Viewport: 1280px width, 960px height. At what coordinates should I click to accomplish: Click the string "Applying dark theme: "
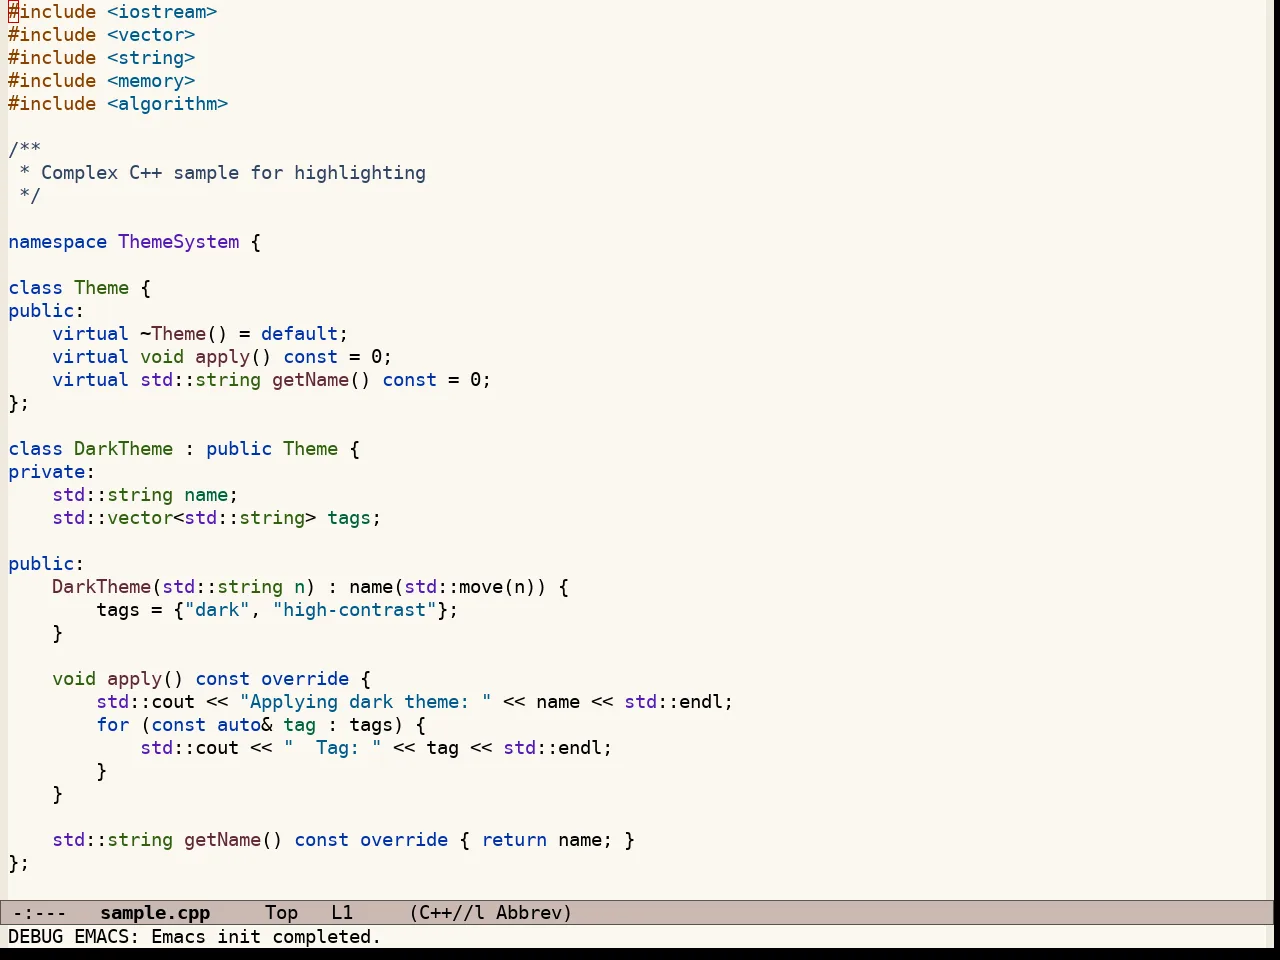[365, 702]
